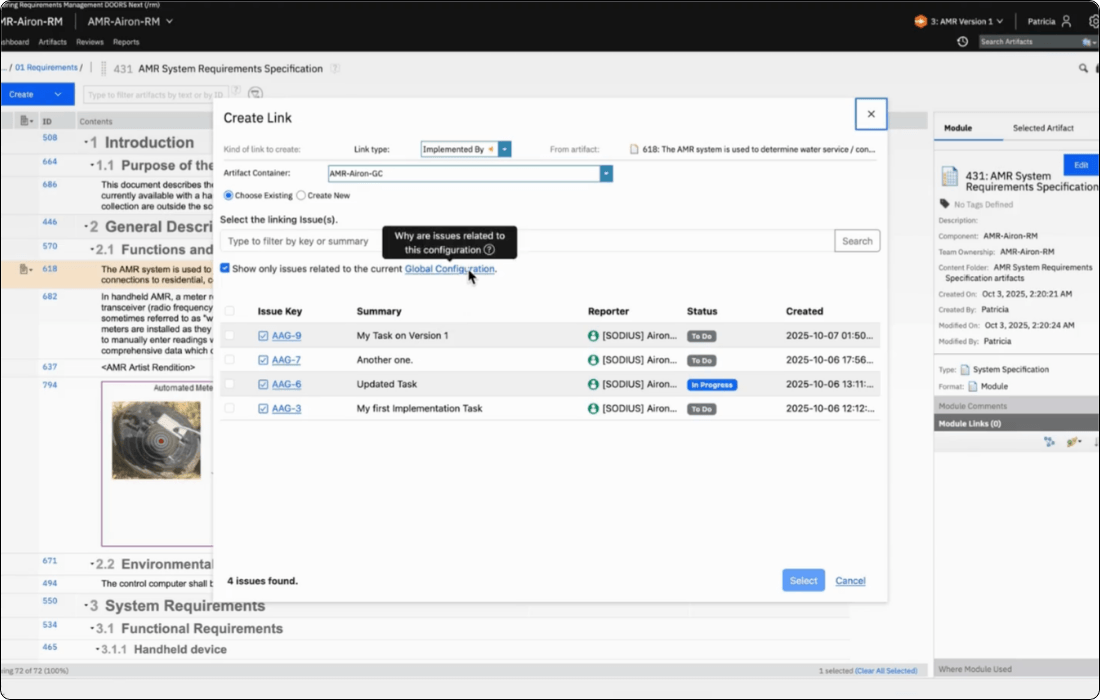Toggle the select-all issues header checkbox
Viewport: 1100px width, 700px height.
(229, 311)
